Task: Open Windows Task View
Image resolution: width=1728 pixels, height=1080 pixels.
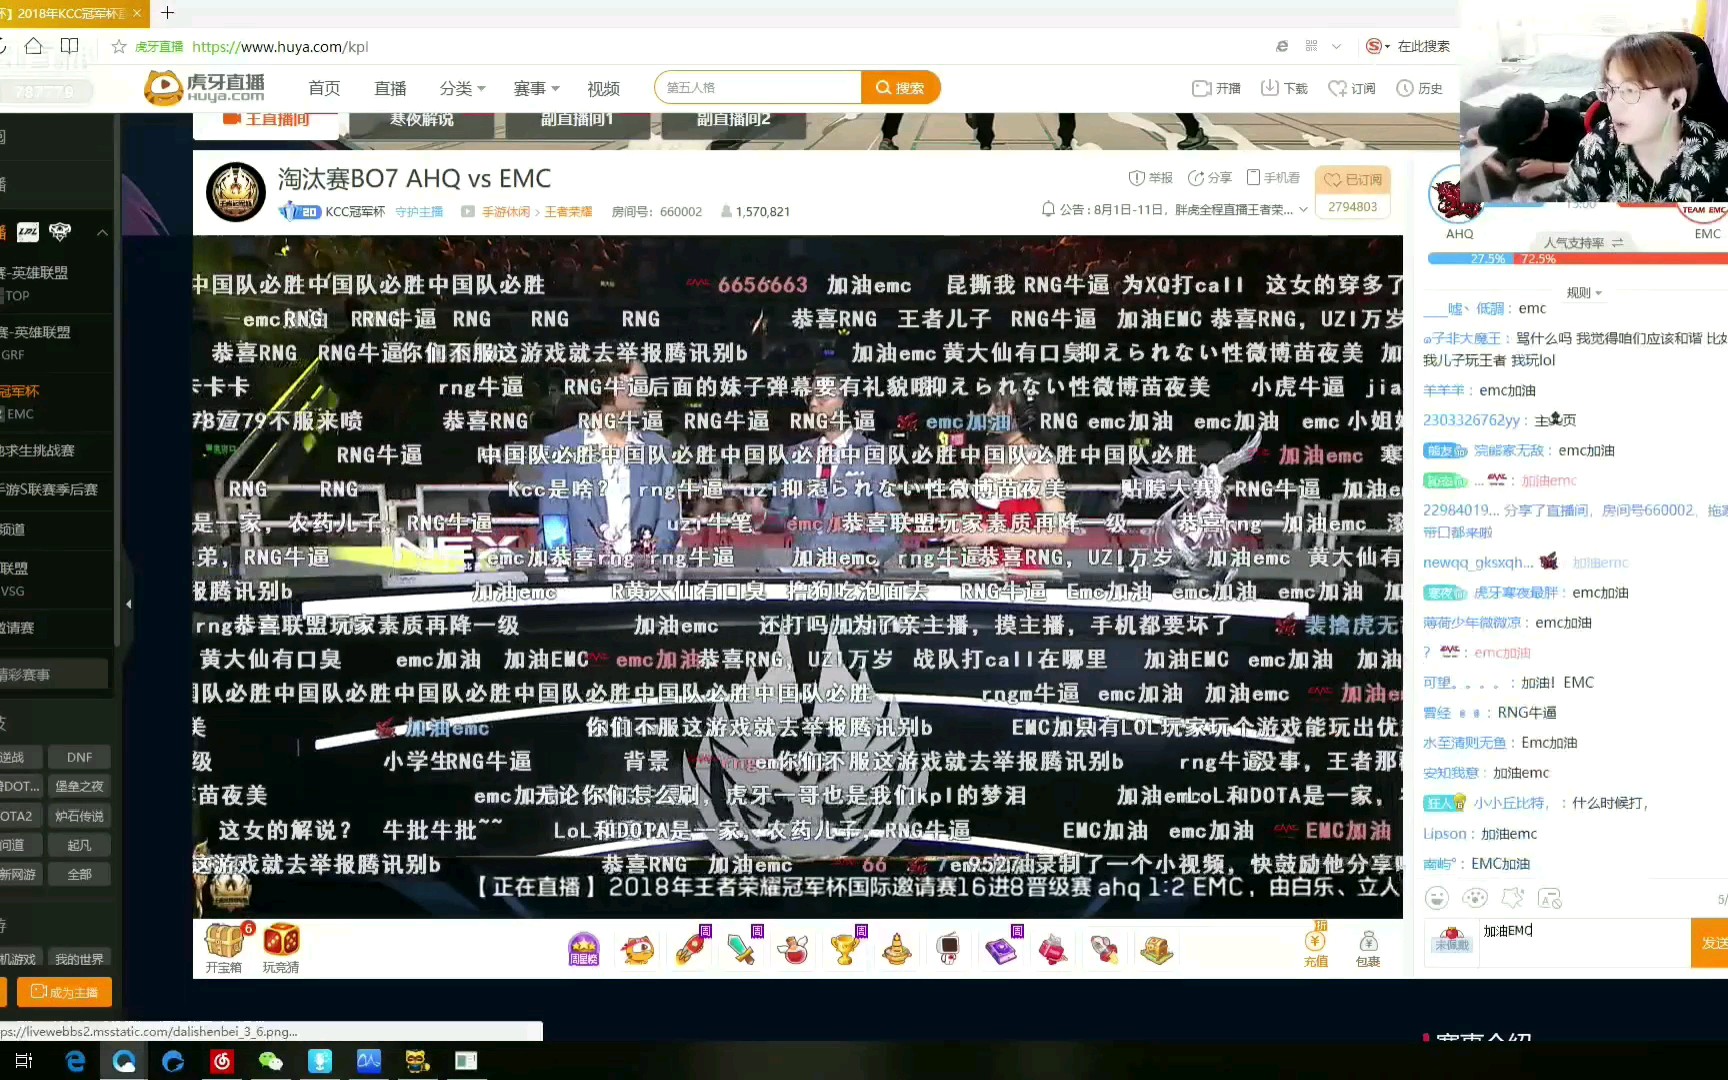Action: click(24, 1061)
